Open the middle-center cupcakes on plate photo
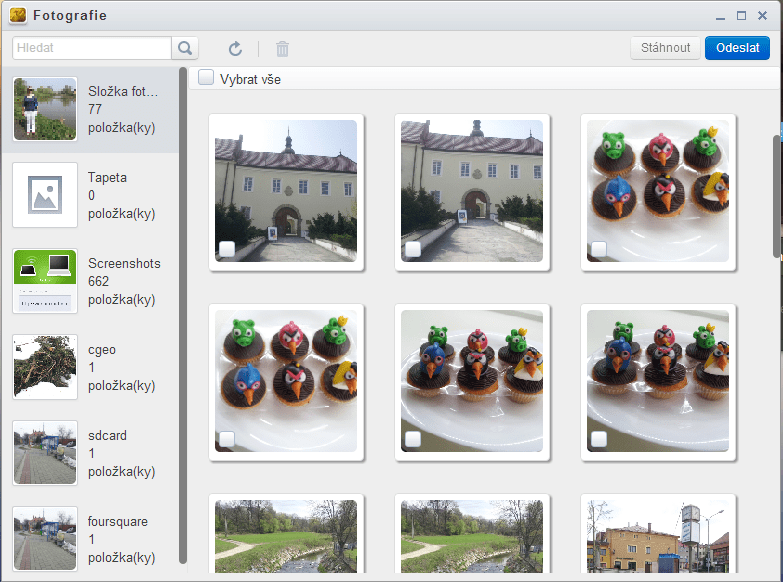This screenshot has height=582, width=783. click(472, 381)
